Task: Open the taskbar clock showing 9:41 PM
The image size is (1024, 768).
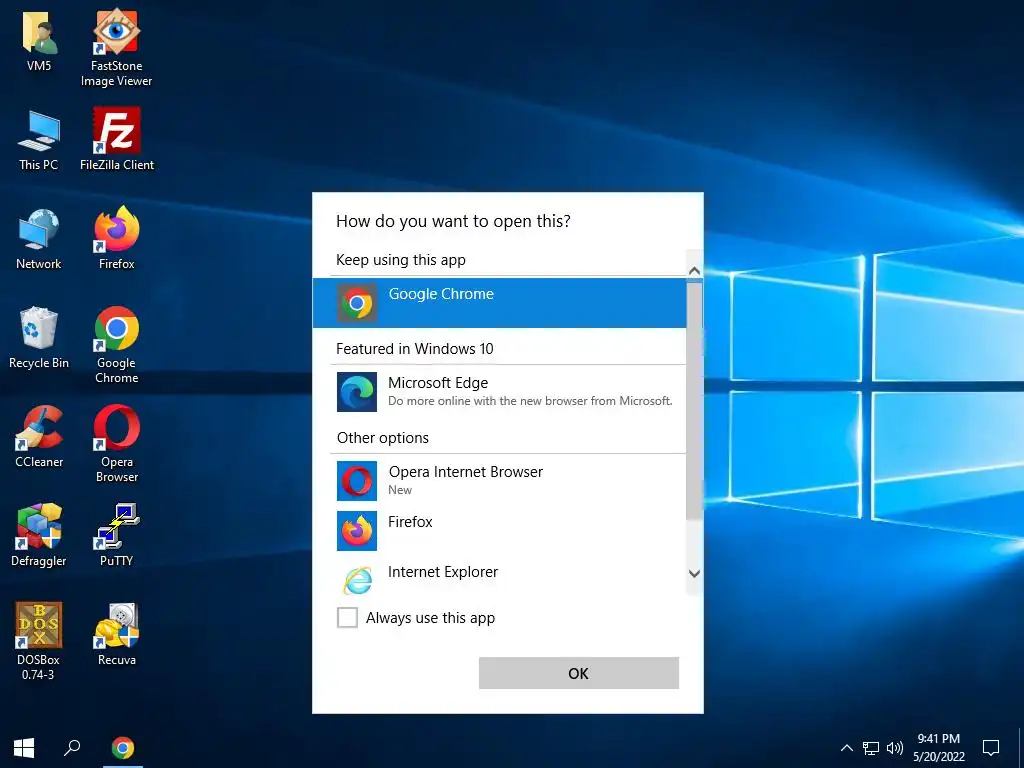Action: click(938, 748)
